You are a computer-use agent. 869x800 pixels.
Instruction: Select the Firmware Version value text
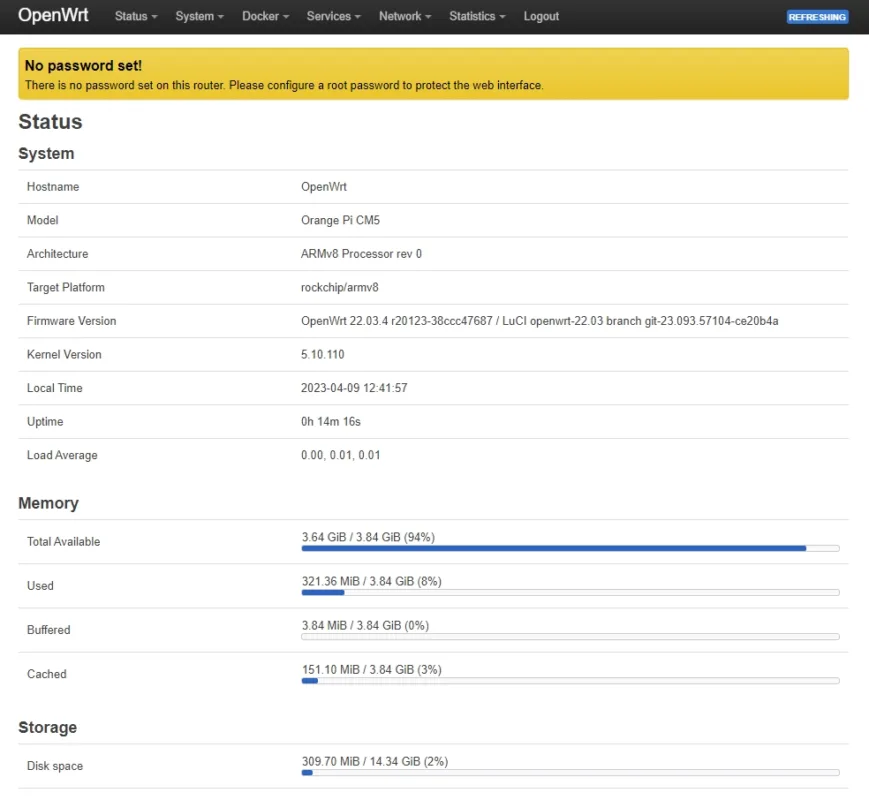pos(539,321)
